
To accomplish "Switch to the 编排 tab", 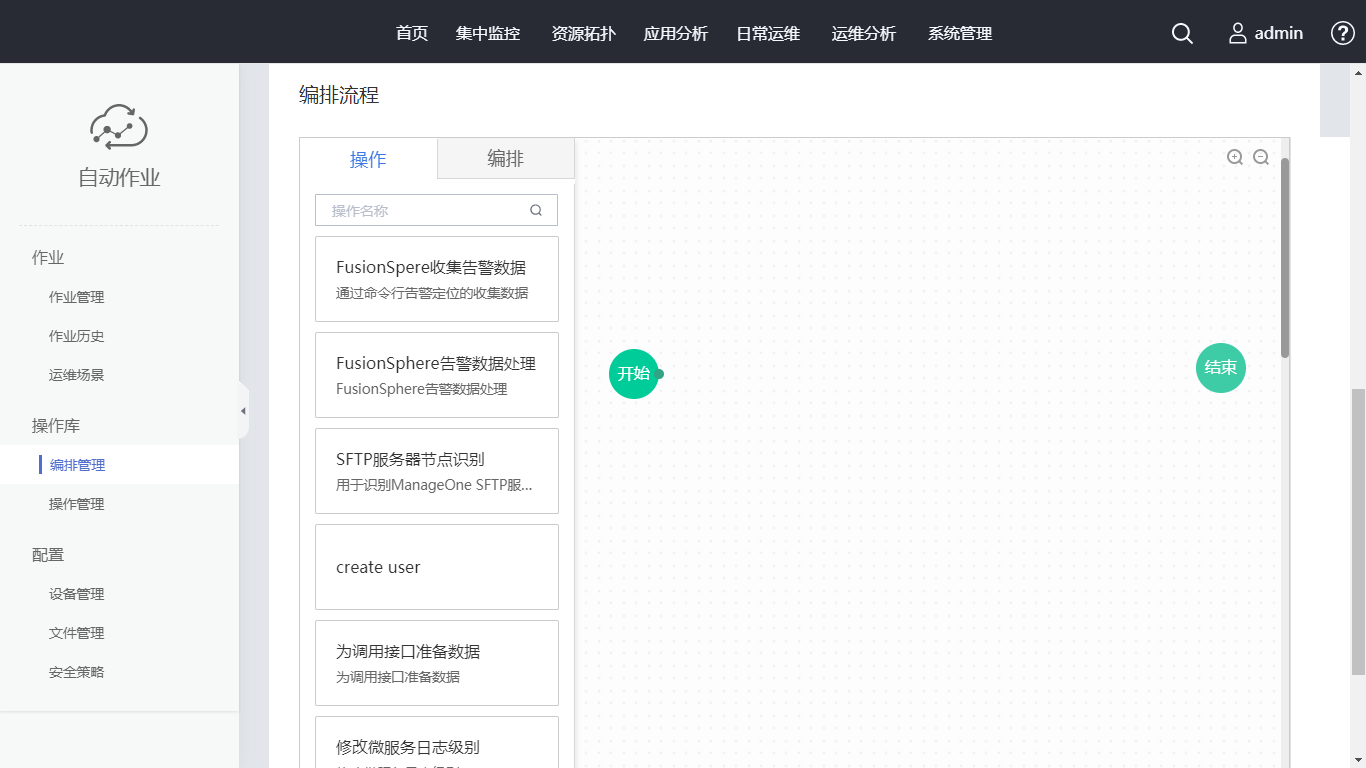I will [505, 159].
